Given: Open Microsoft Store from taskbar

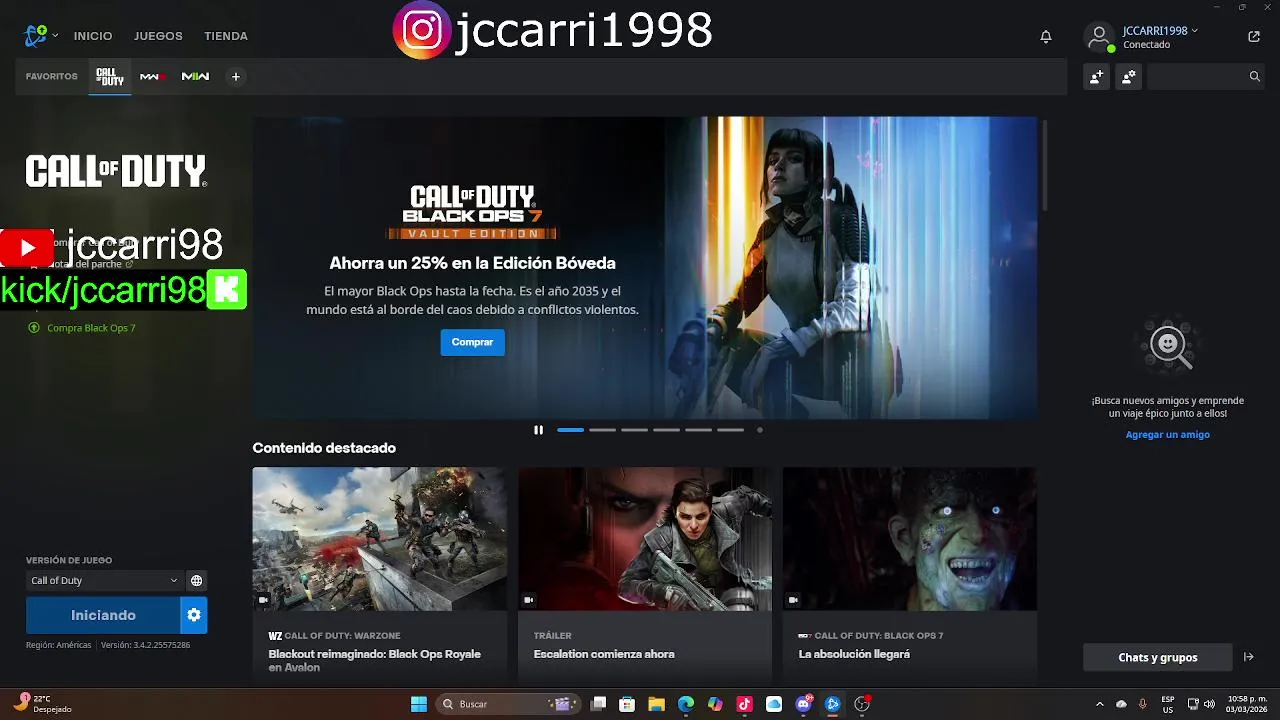Looking at the screenshot, I should click(x=627, y=704).
